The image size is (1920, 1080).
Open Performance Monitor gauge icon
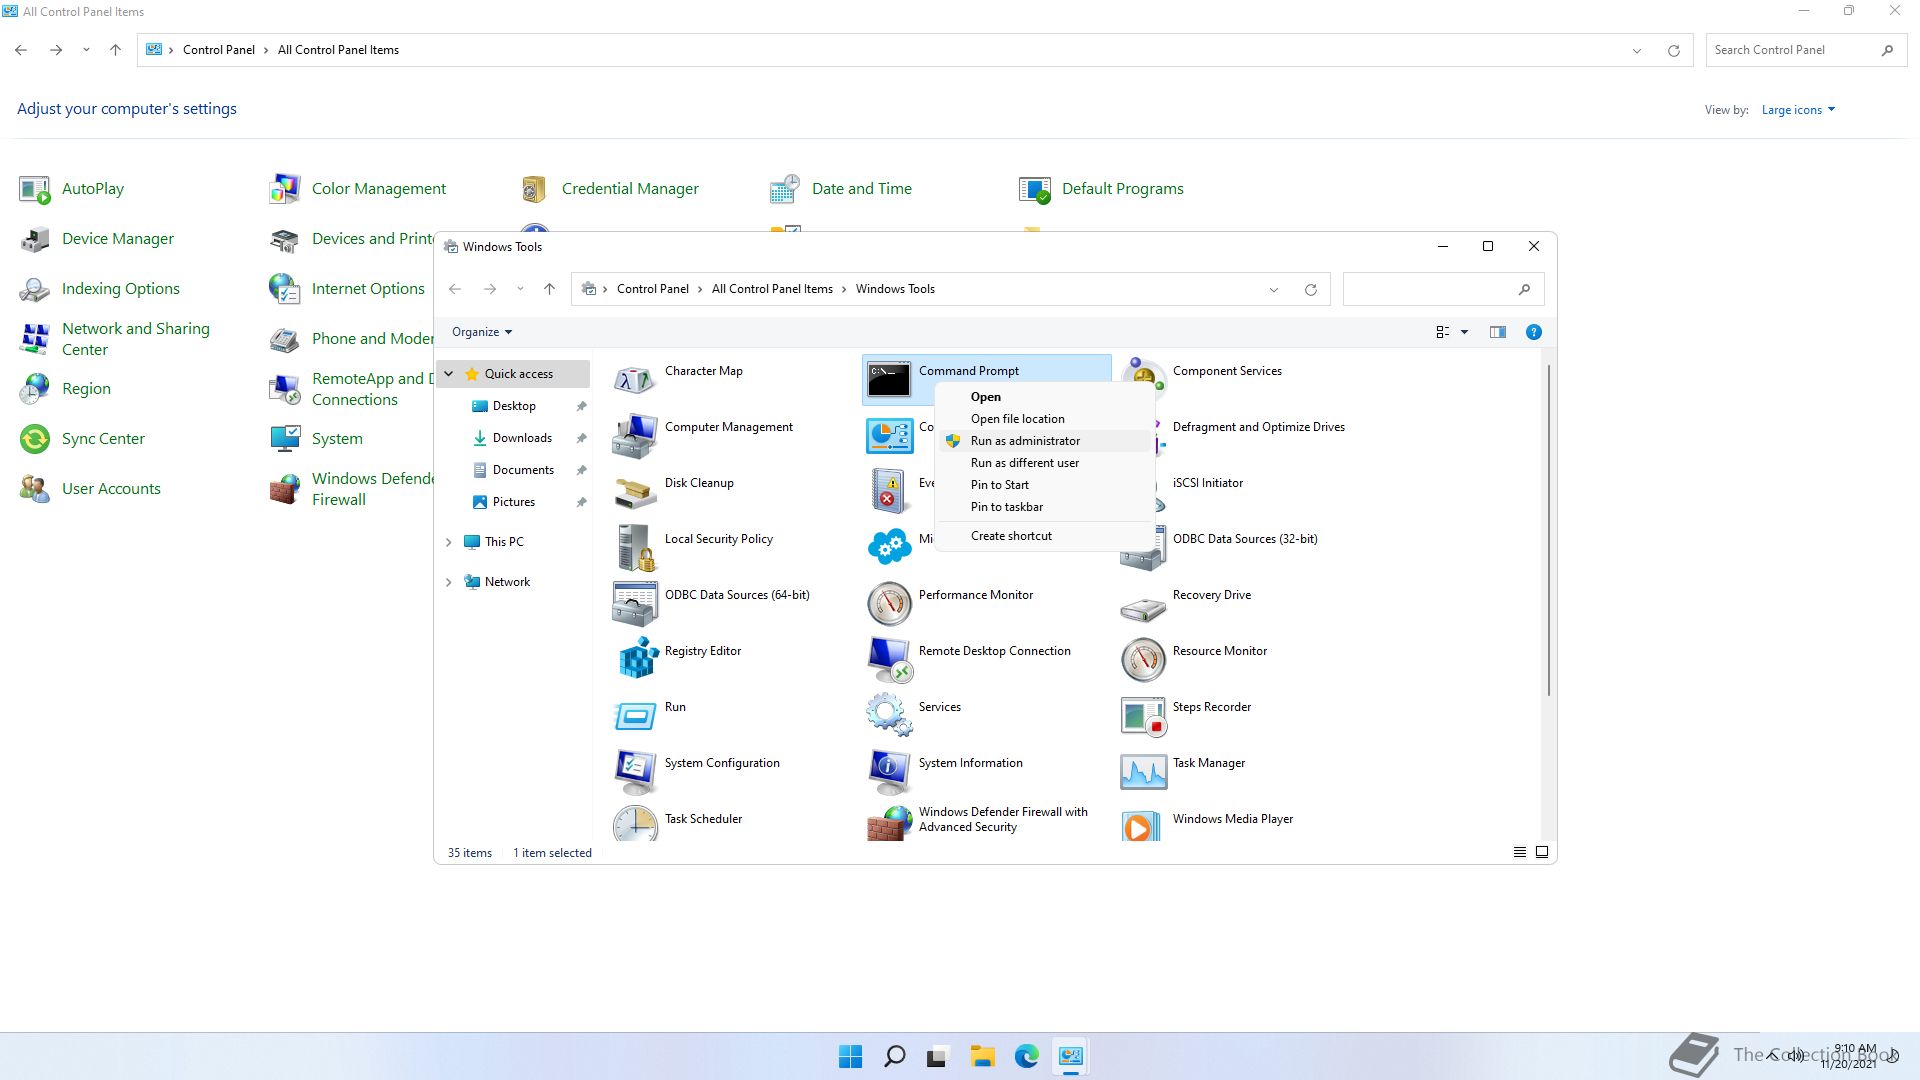point(889,604)
